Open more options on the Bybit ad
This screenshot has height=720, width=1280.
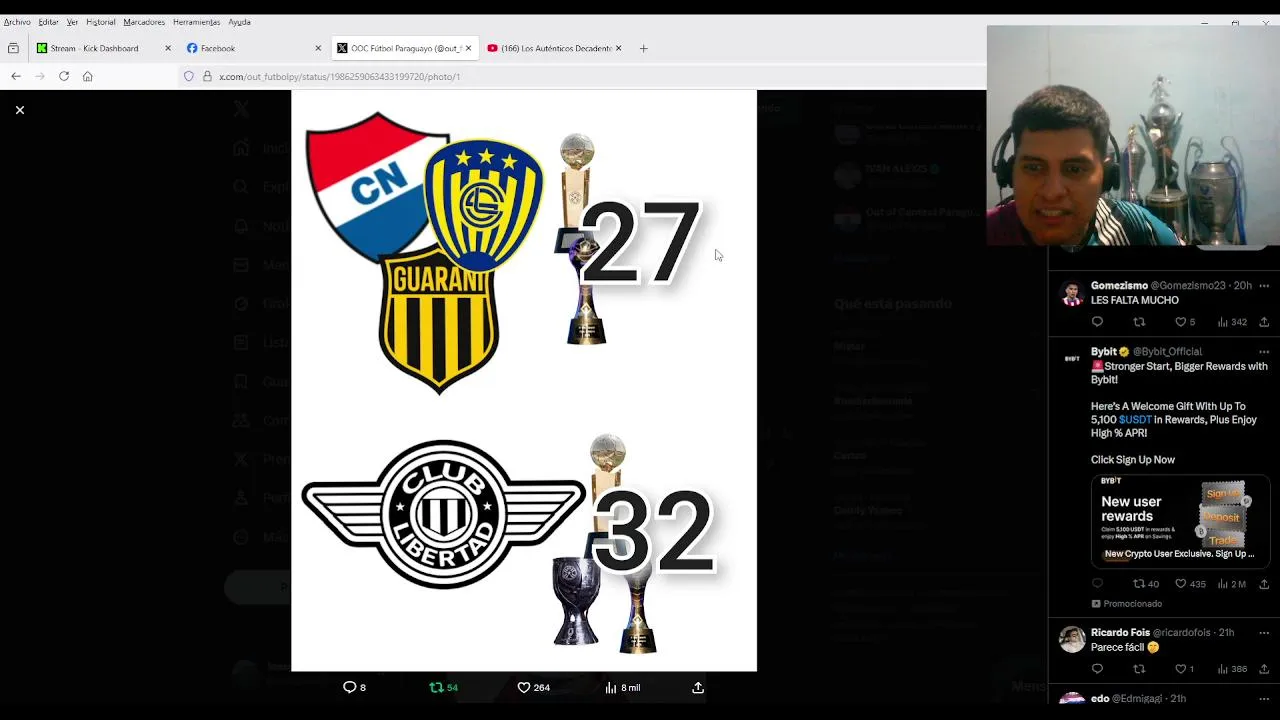(1264, 352)
